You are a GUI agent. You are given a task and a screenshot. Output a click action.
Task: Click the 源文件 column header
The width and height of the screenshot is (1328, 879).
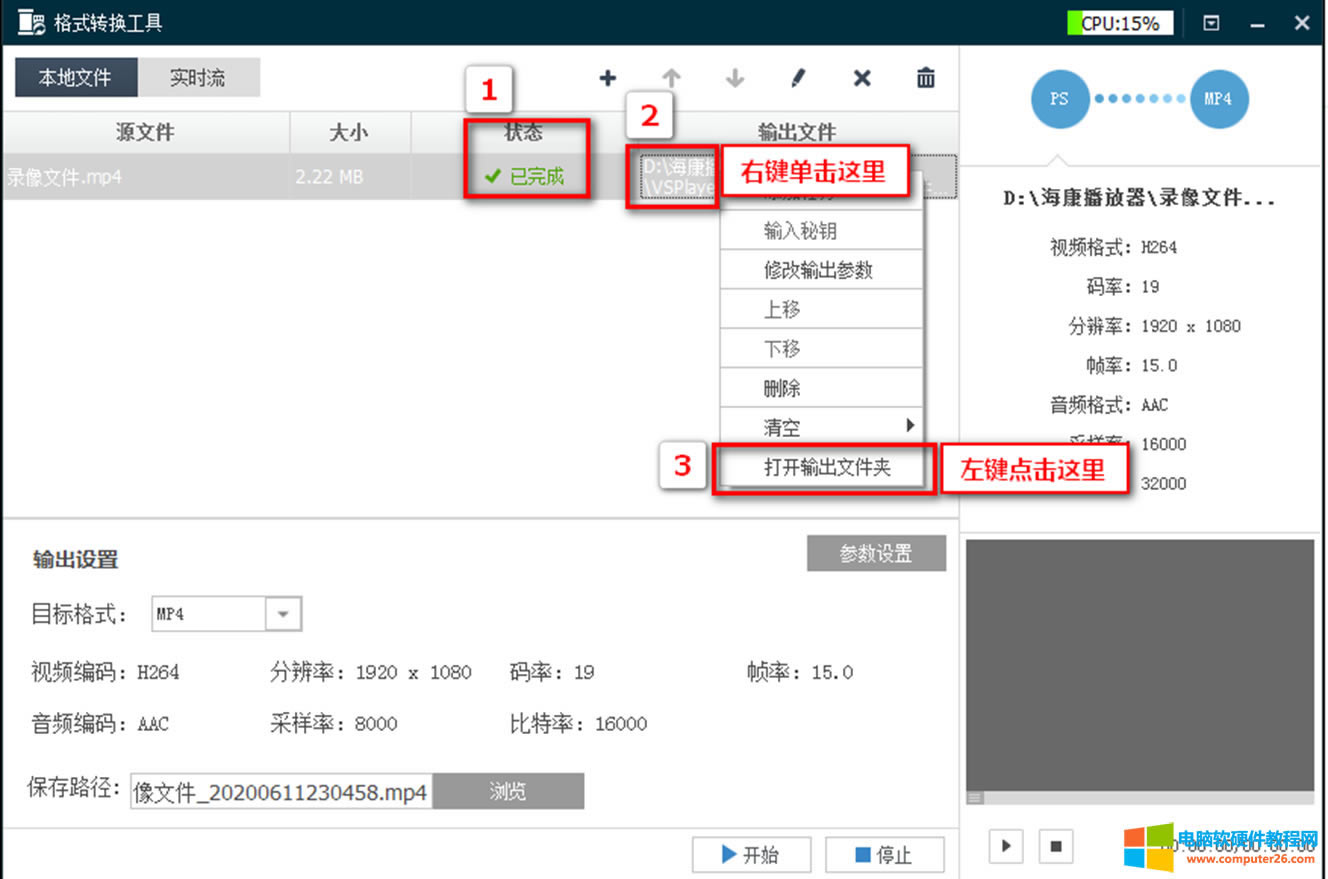point(145,132)
